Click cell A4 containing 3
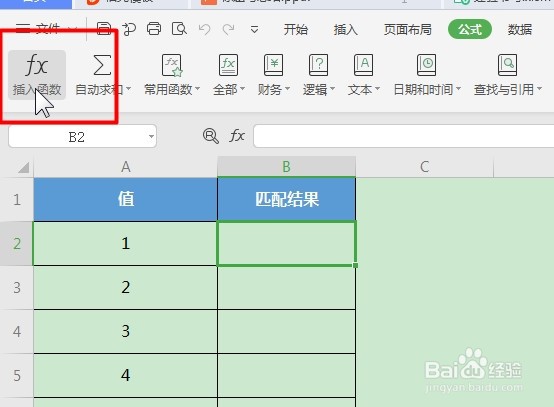 click(125, 332)
